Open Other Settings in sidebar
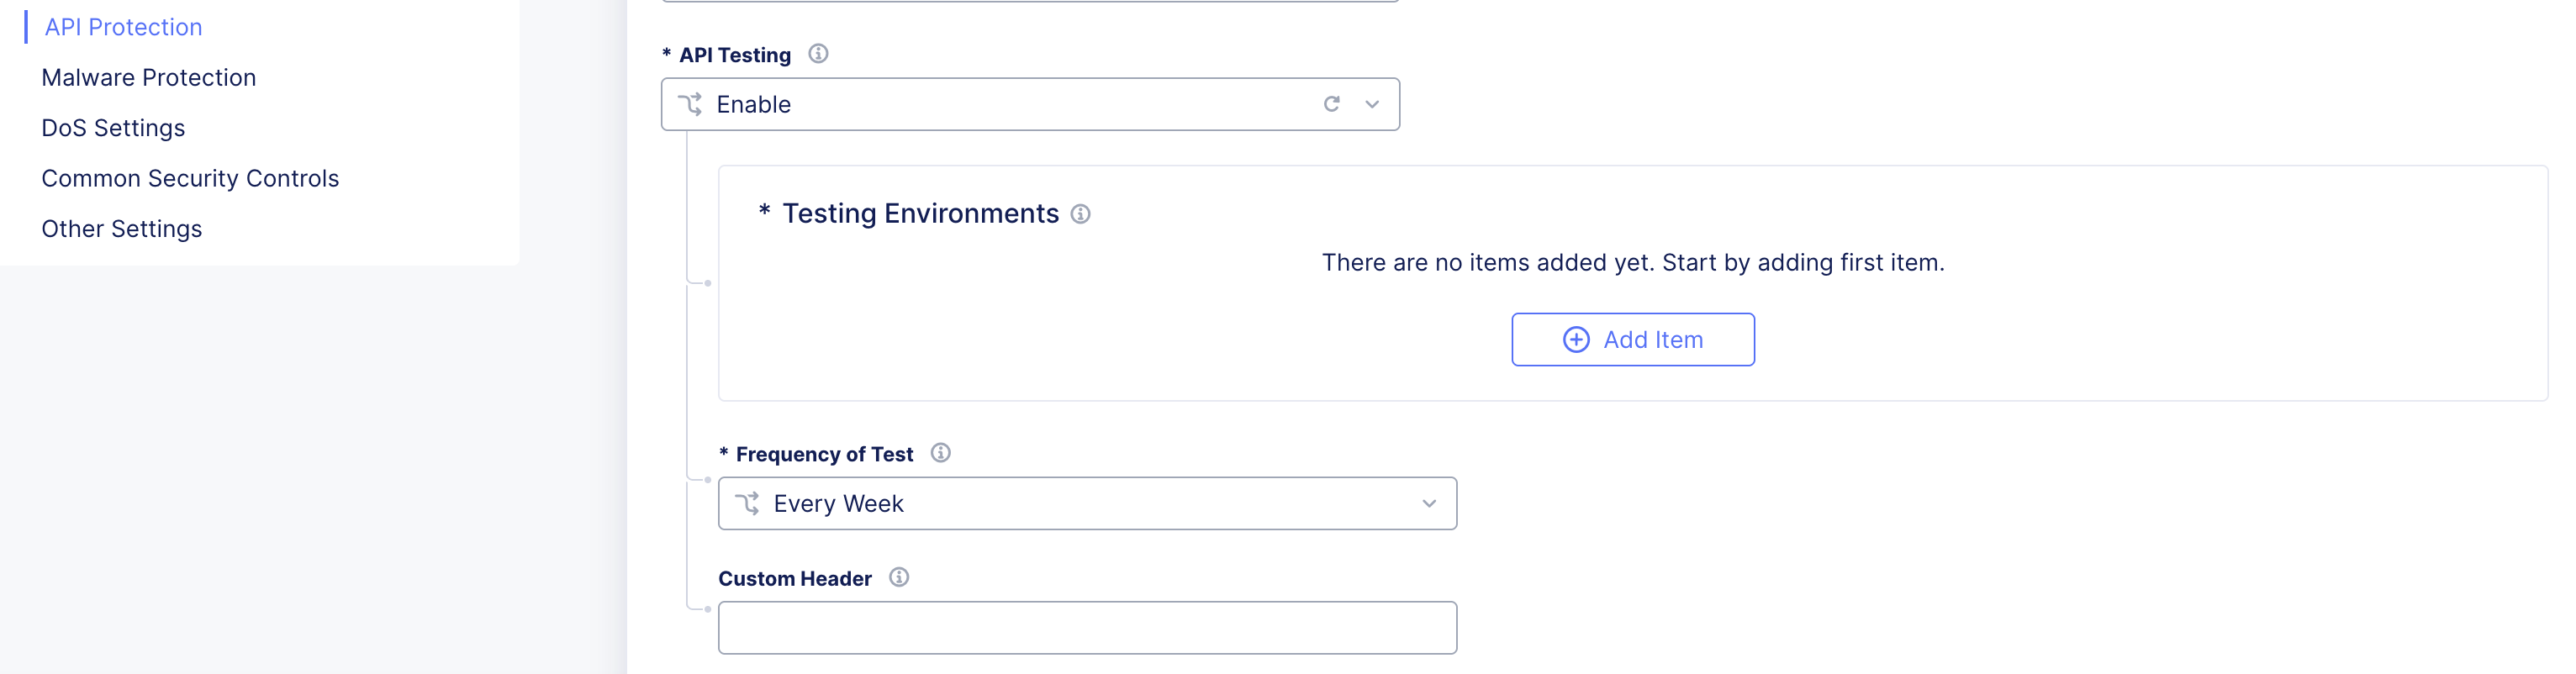 pyautogui.click(x=122, y=229)
